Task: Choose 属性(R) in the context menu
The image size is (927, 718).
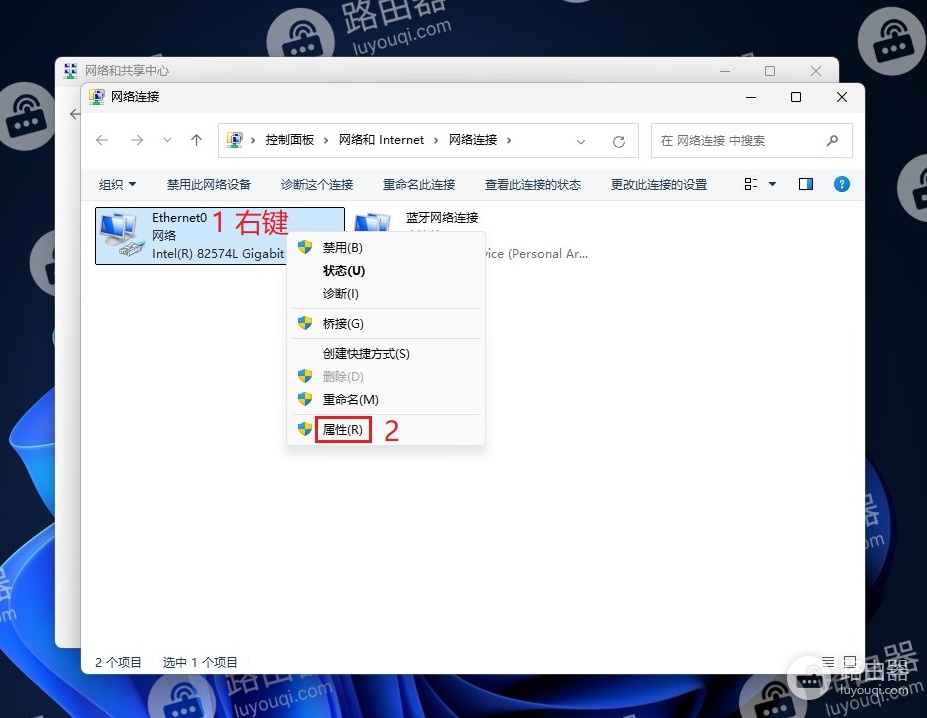Action: 385,429
